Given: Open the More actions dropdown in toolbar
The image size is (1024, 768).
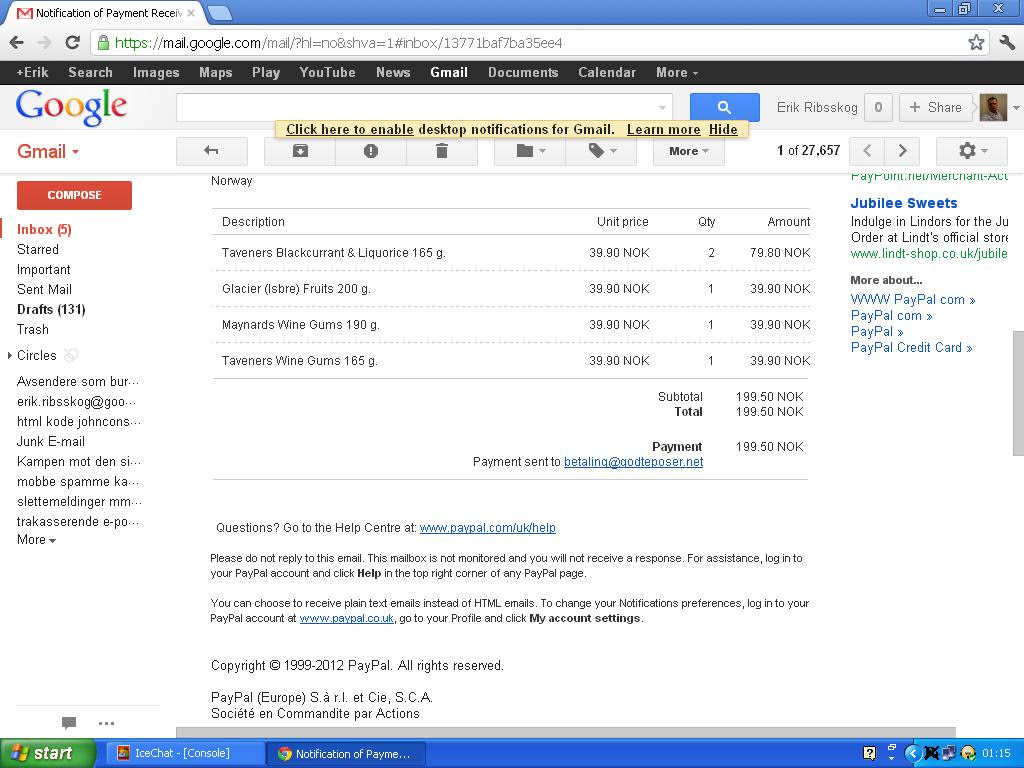Looking at the screenshot, I should click(x=688, y=151).
